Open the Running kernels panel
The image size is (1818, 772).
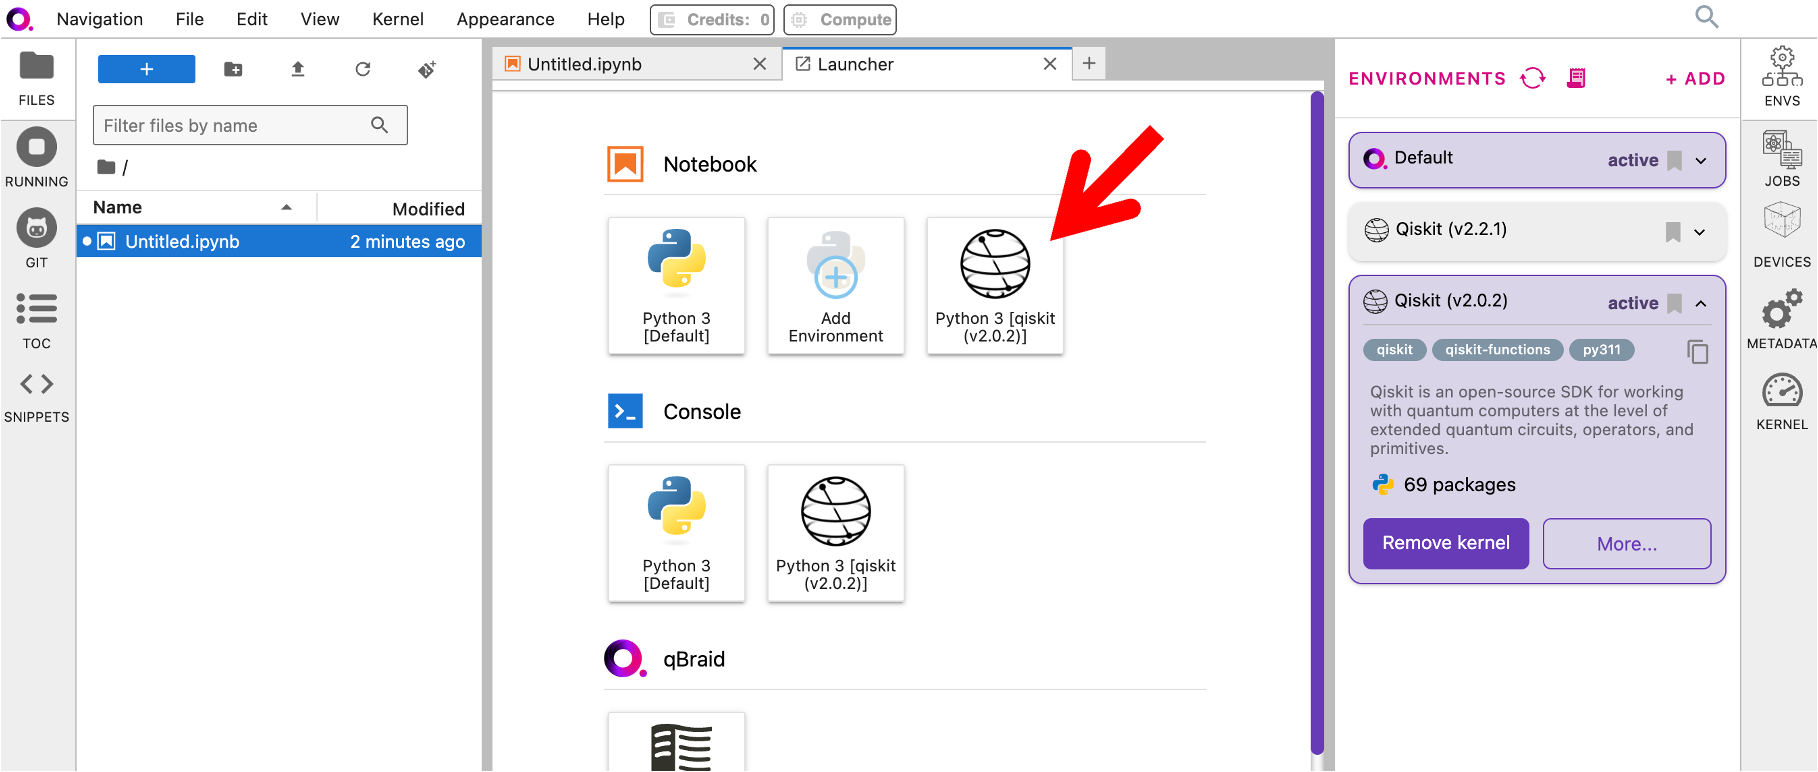click(37, 158)
